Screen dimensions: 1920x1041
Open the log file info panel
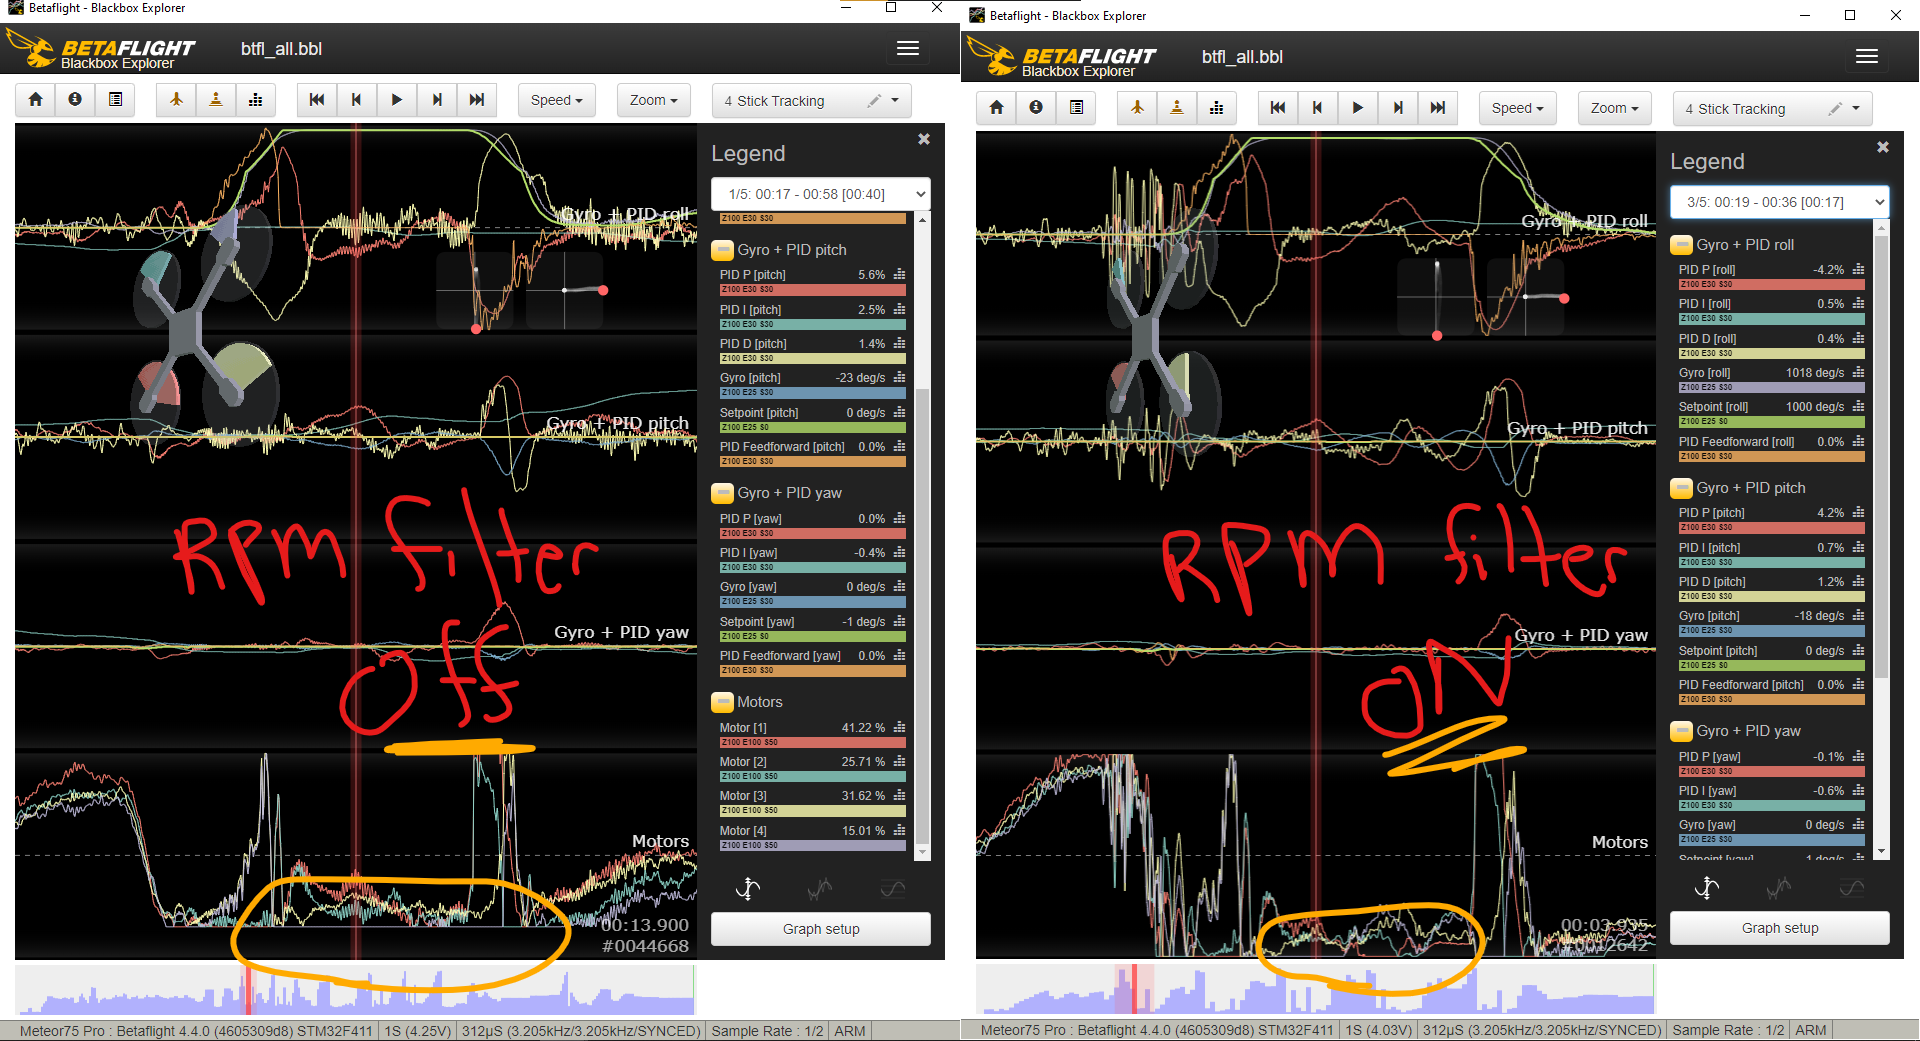click(x=75, y=100)
